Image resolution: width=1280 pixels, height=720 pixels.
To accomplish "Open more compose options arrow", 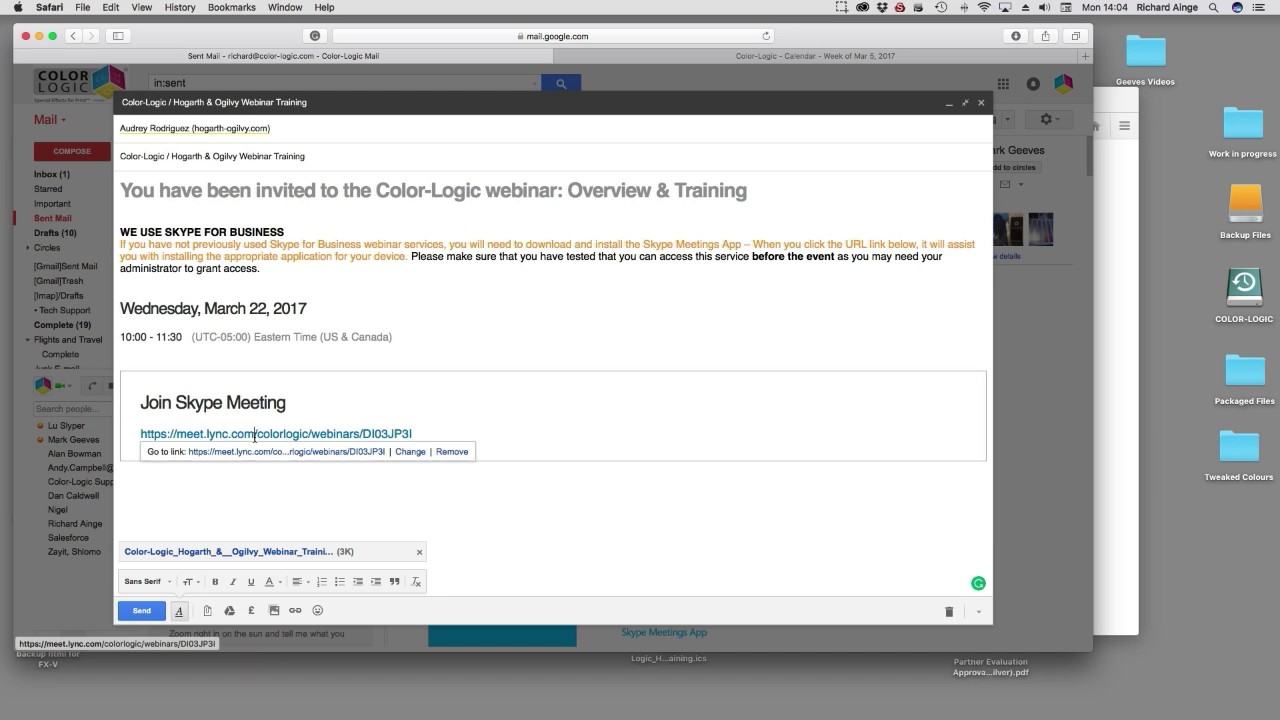I will [979, 612].
